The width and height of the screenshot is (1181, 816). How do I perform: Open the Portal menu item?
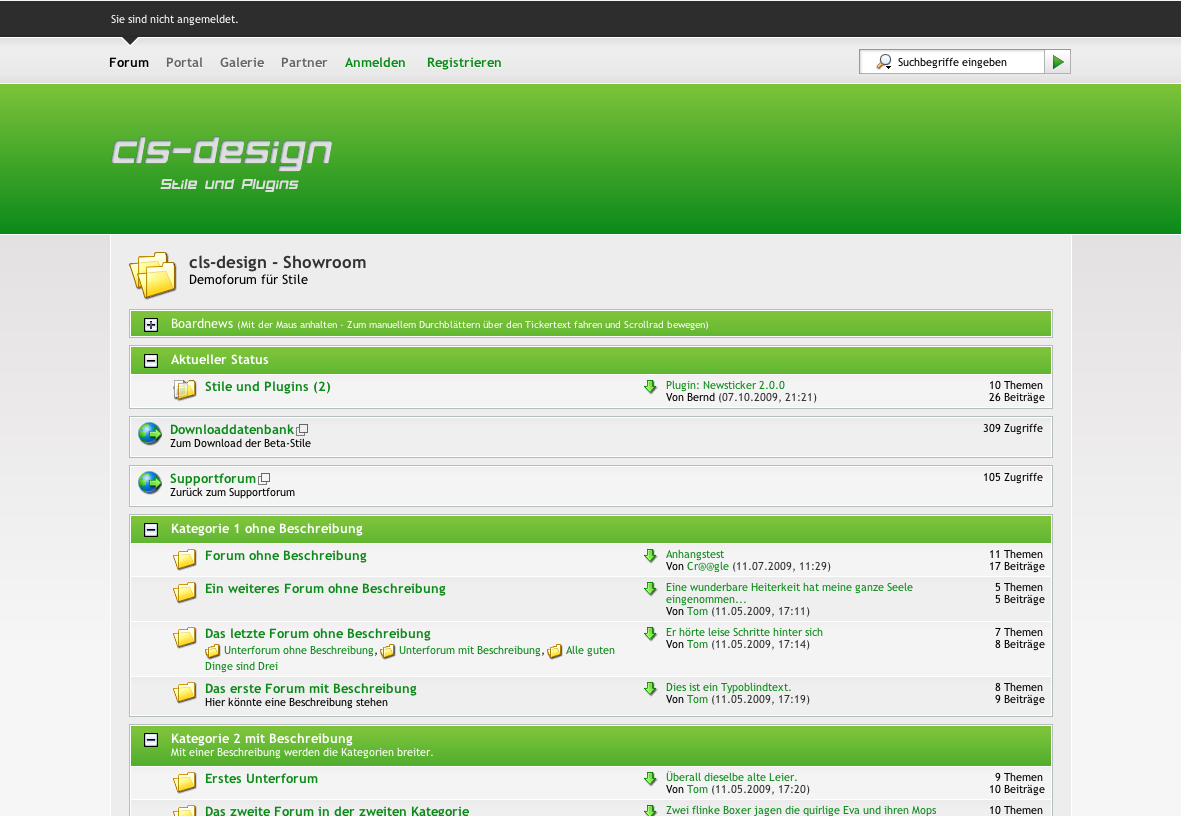point(184,62)
